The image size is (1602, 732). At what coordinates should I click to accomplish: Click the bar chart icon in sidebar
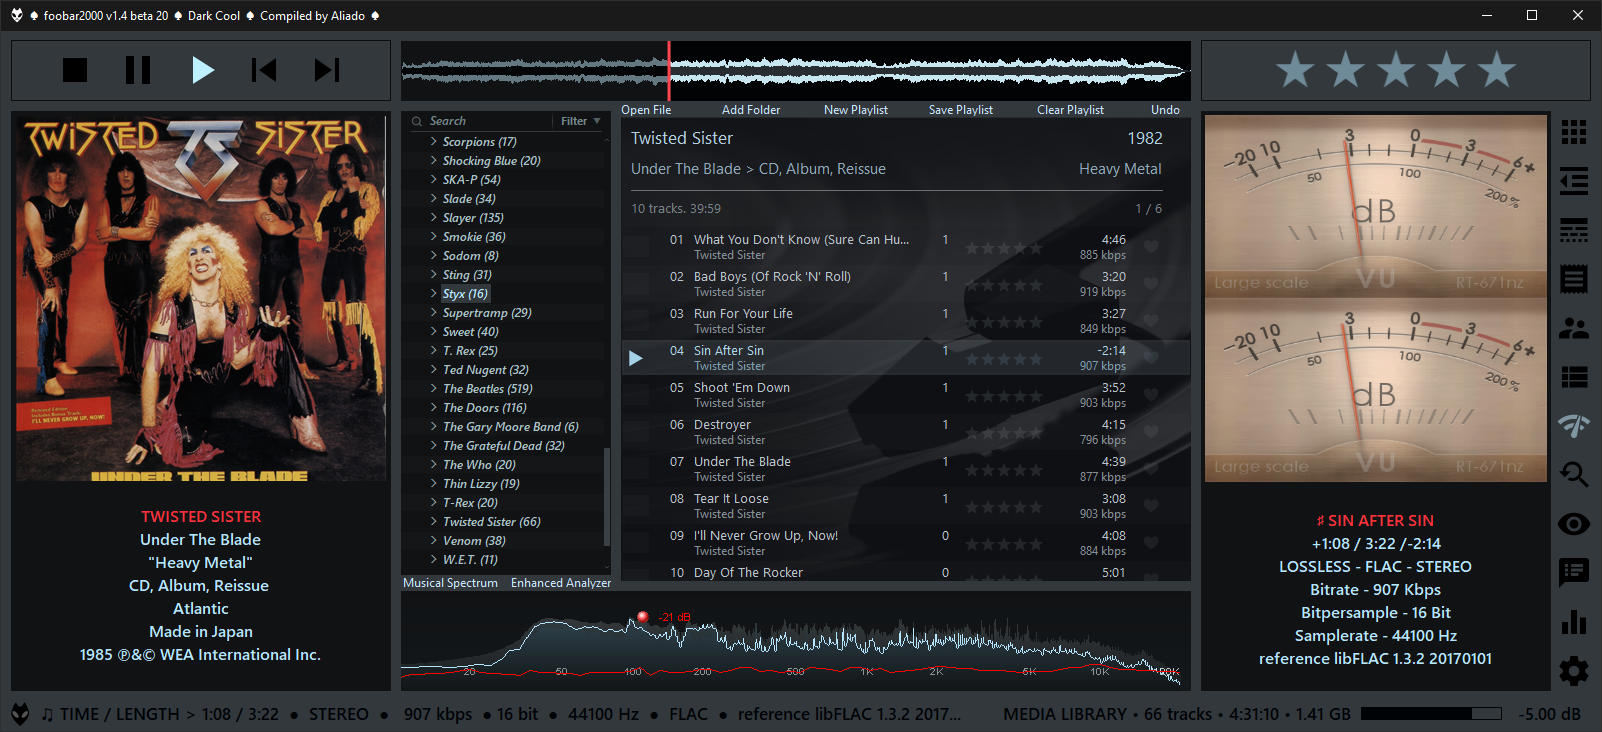1574,622
